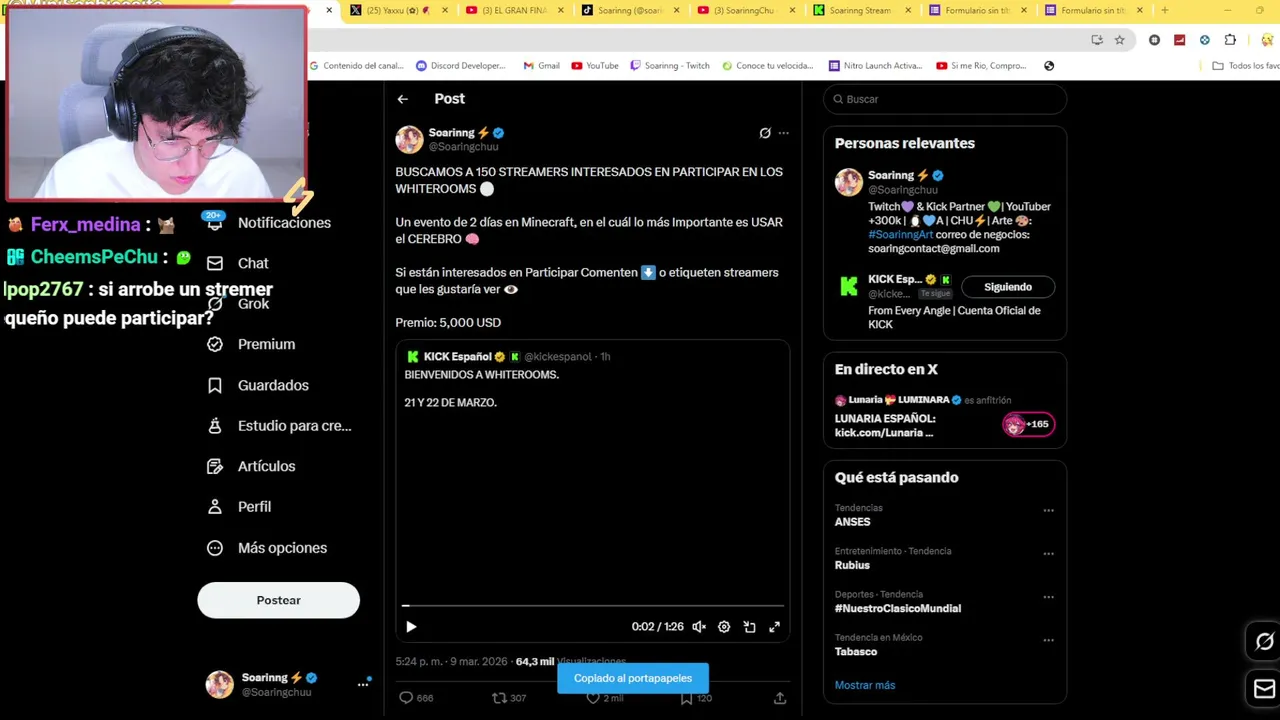Image resolution: width=1280 pixels, height=720 pixels.
Task: Open options for Rubius trend
Action: (1048, 554)
